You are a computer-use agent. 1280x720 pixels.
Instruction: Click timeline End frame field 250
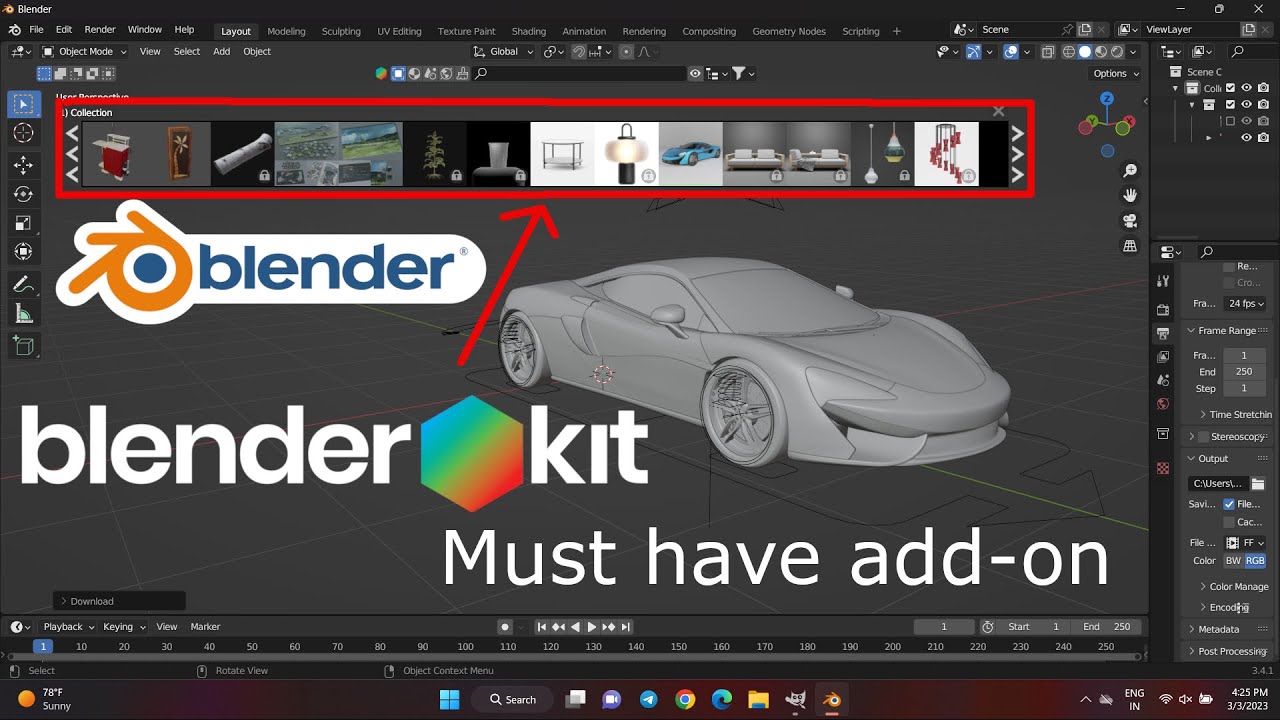1108,627
